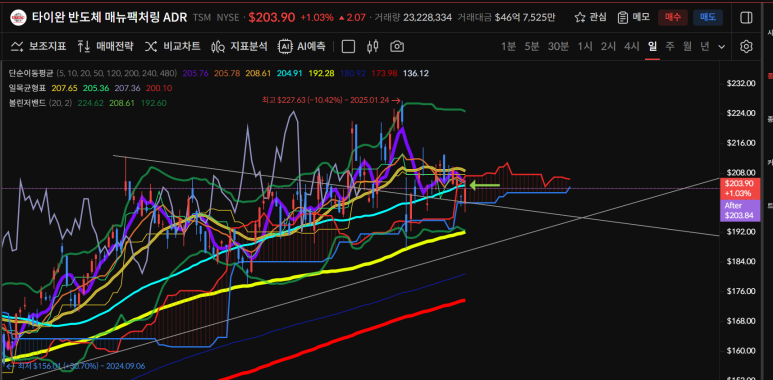The height and width of the screenshot is (380, 773).
Task: Click the moving average 173.98 red value
Action: (385, 73)
